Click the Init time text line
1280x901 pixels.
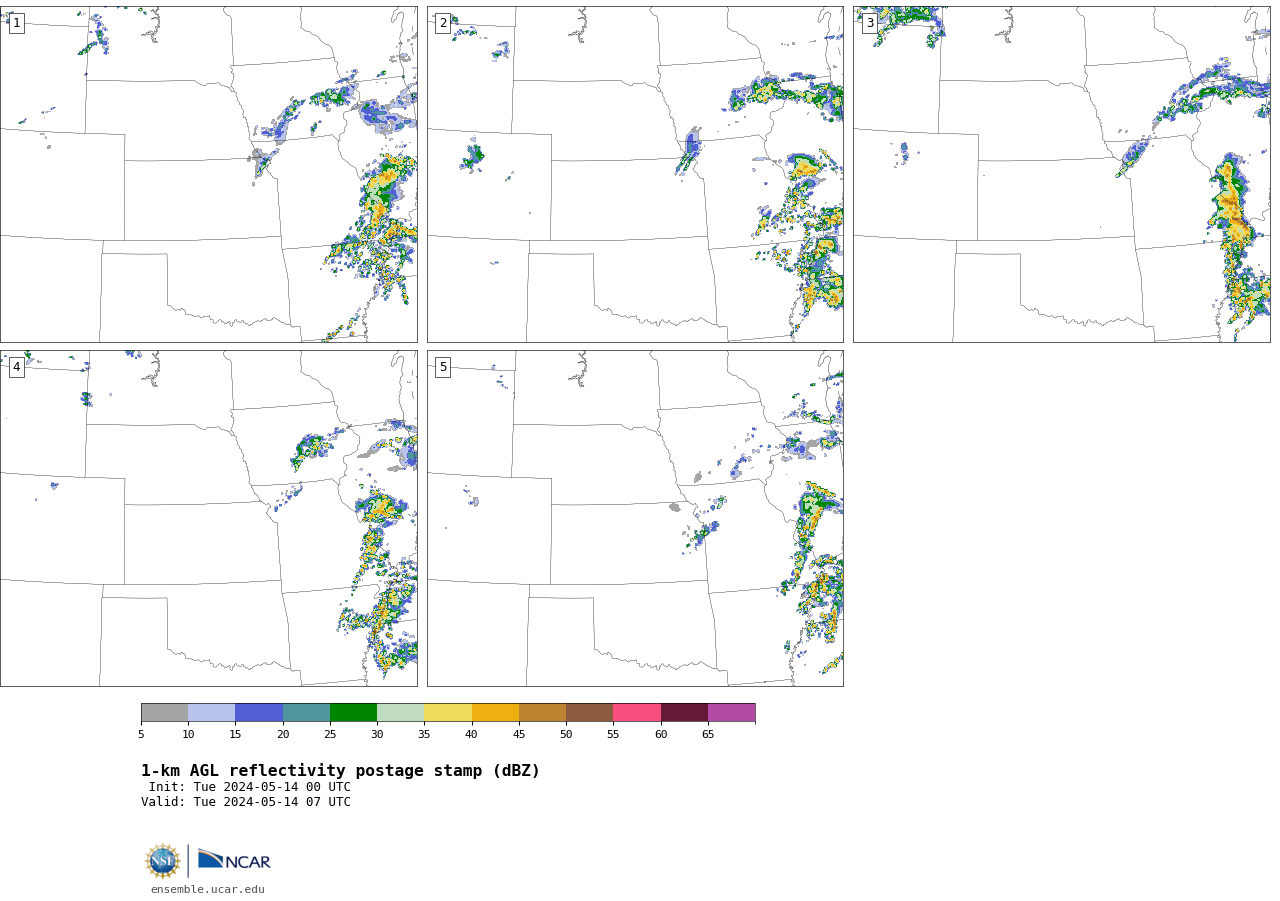[250, 787]
